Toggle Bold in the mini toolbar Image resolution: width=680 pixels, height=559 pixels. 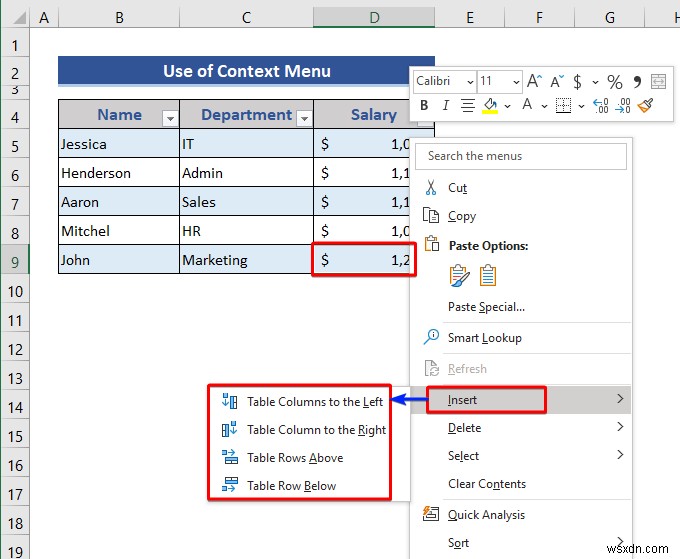(x=424, y=105)
